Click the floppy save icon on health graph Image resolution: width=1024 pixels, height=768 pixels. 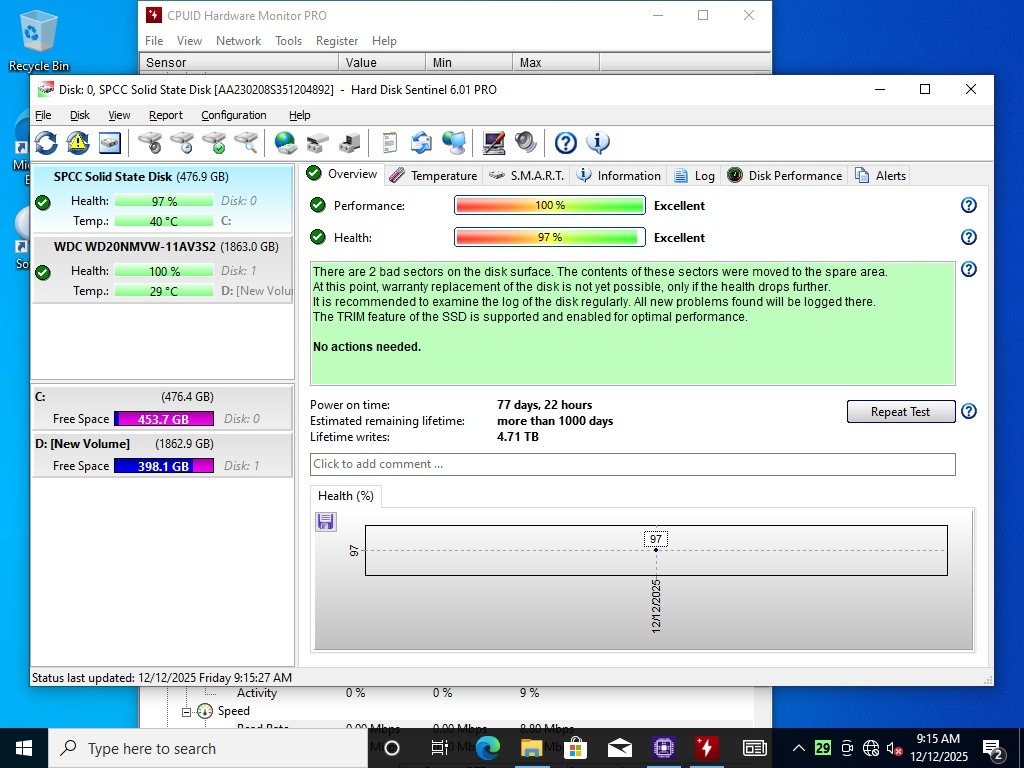(326, 522)
